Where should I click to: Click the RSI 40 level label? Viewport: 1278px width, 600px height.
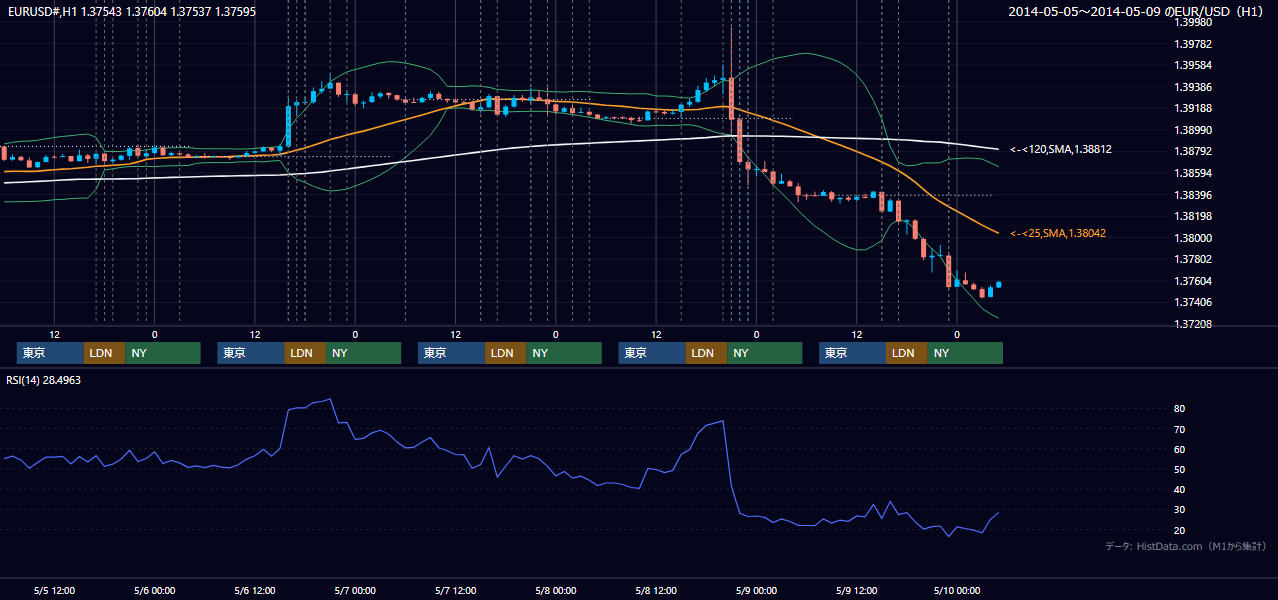[x=1180, y=489]
